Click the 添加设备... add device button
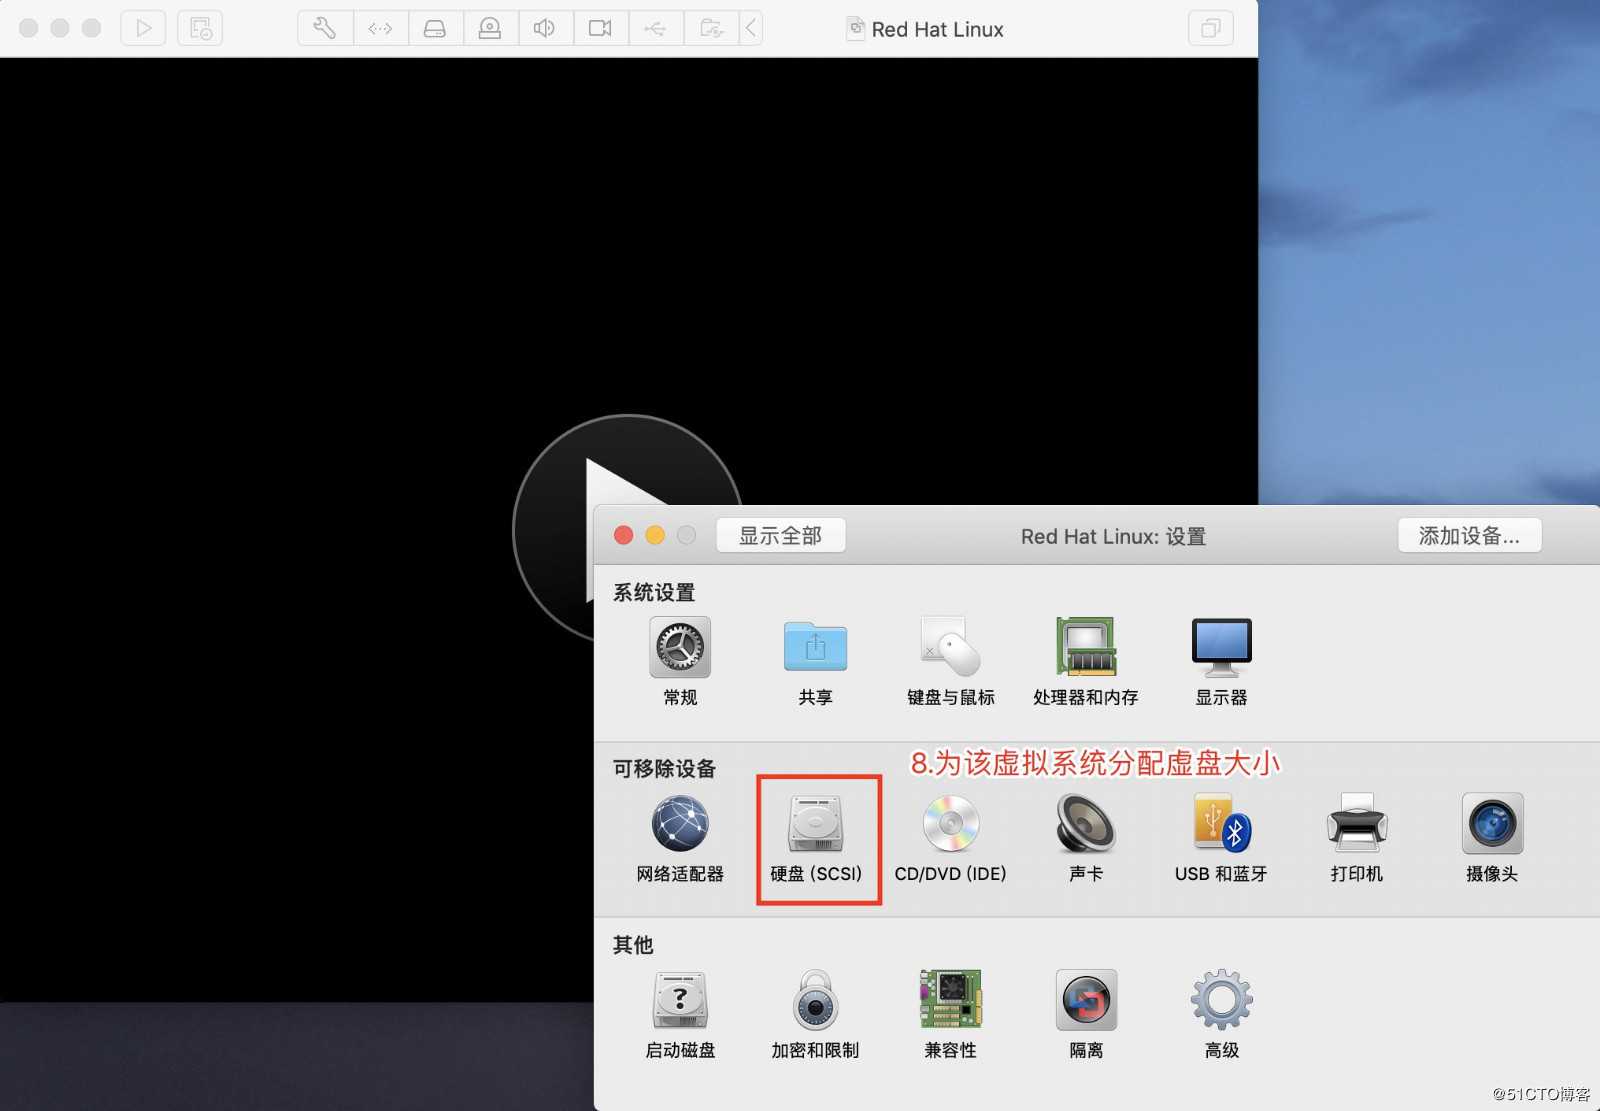 pos(1469,536)
